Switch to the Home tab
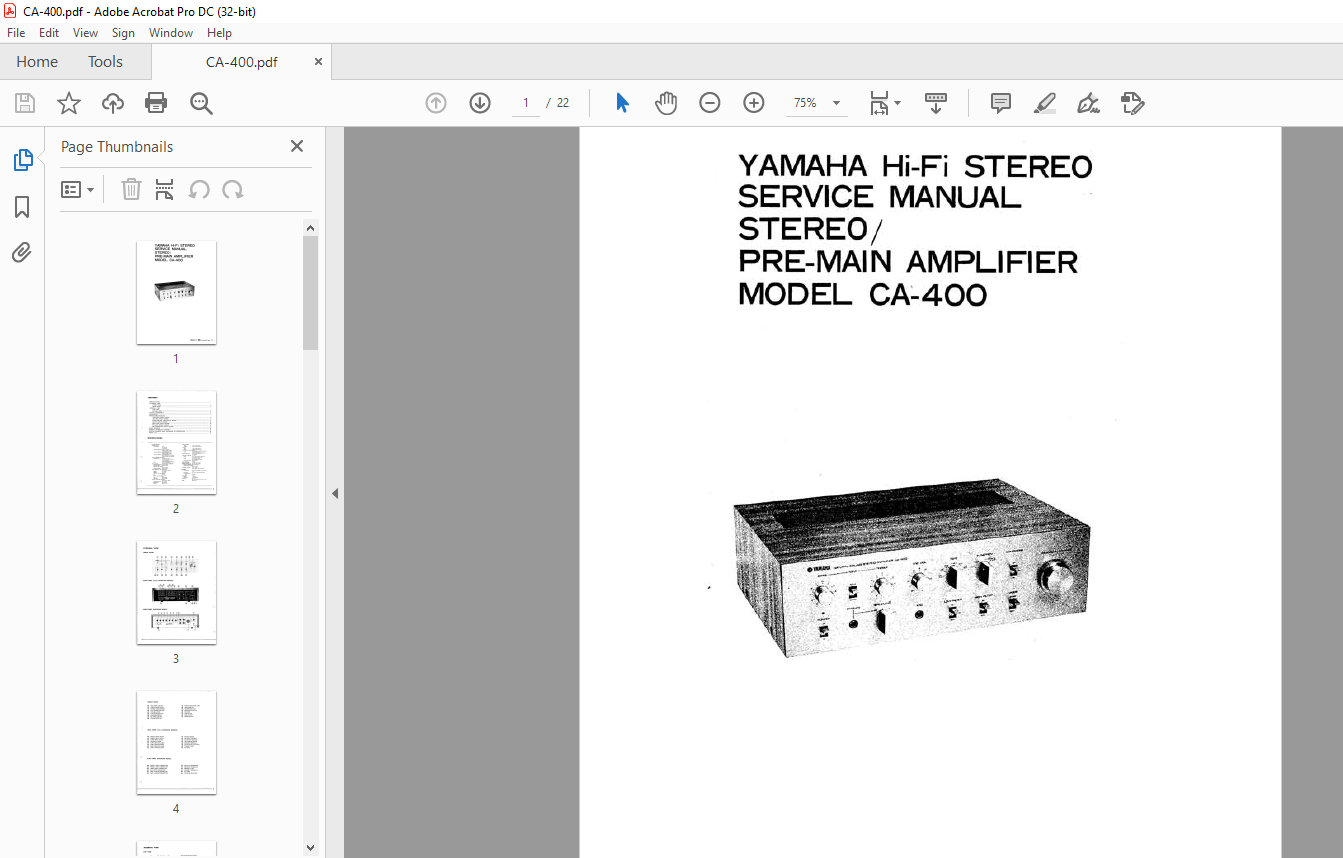The height and width of the screenshot is (858, 1343). 37,62
